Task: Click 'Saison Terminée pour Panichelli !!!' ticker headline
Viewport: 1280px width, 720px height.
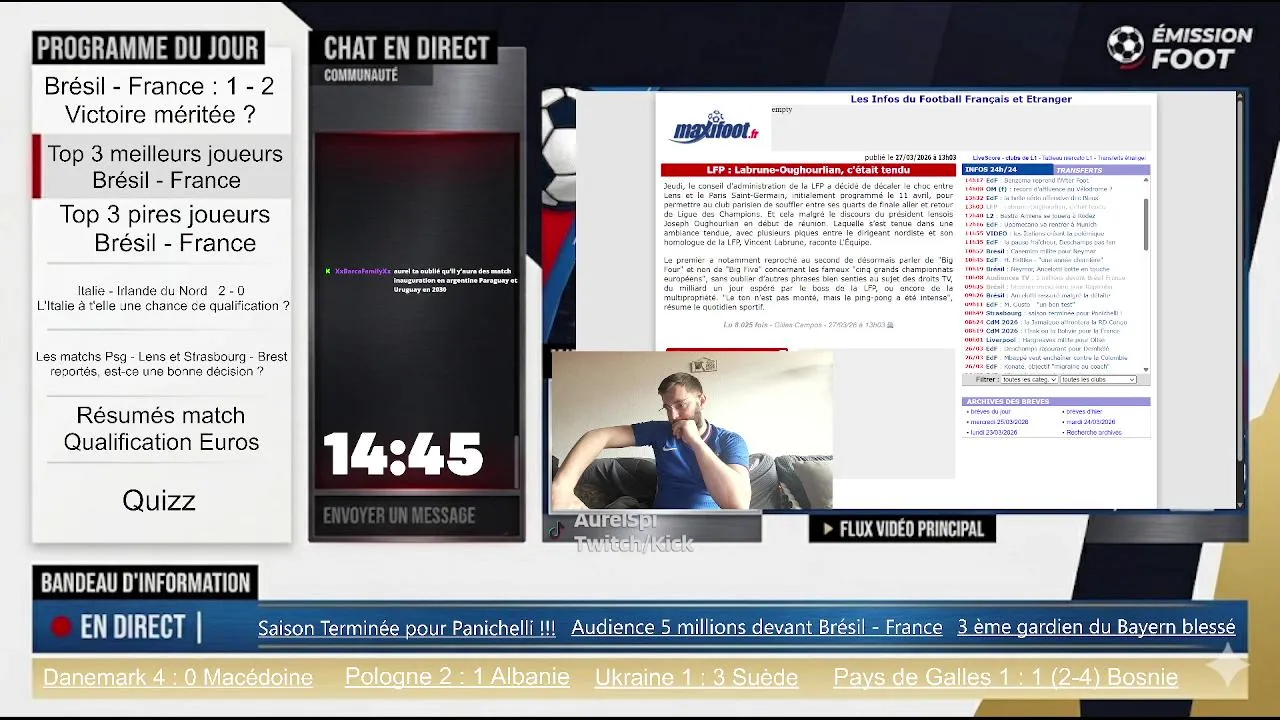Action: pos(406,628)
